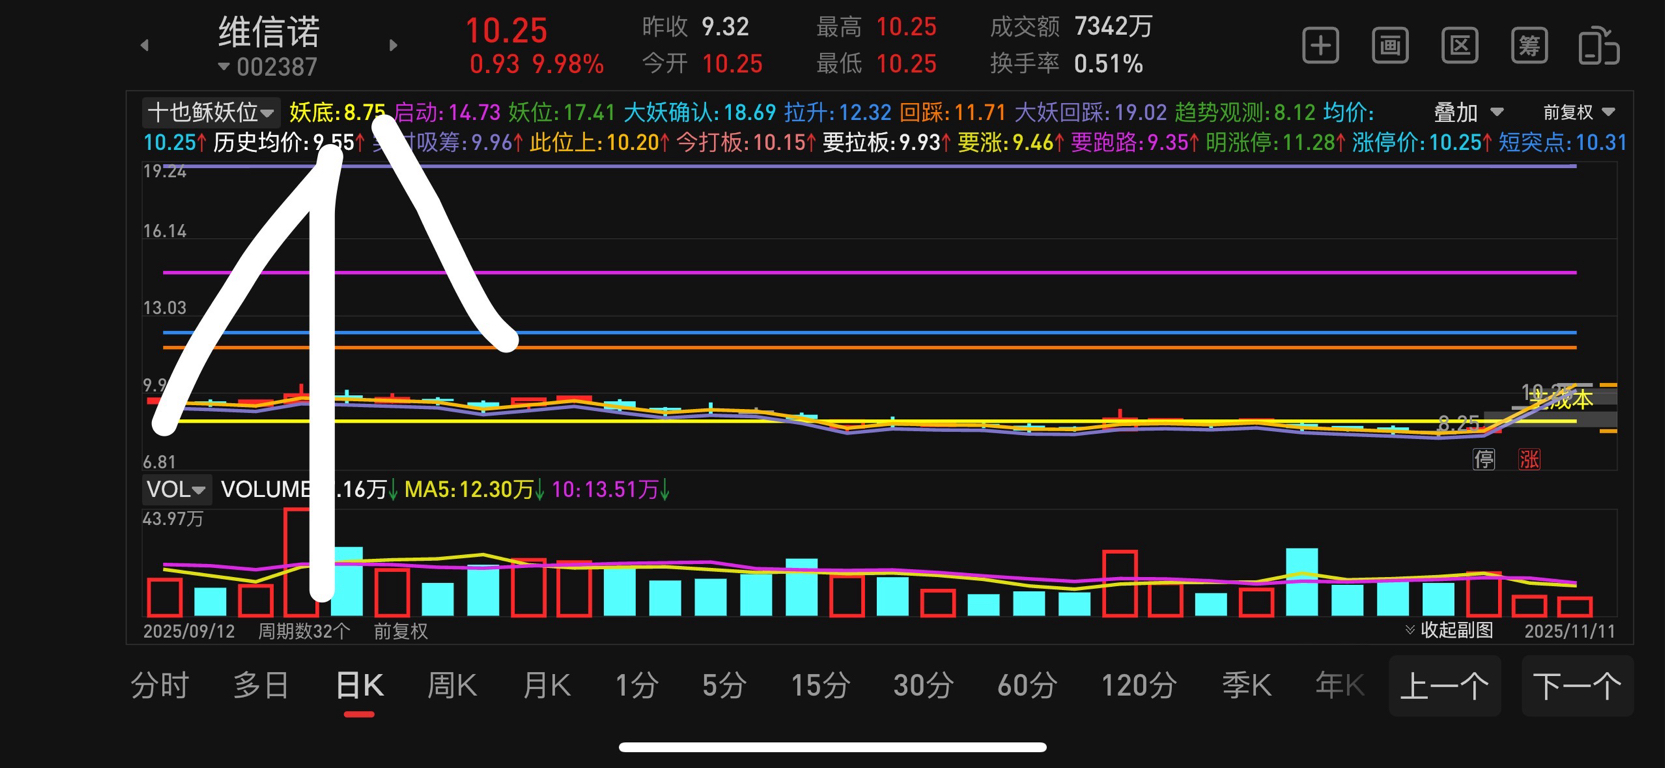Go to next stock with right arrow
The image size is (1665, 769).
pos(393,45)
